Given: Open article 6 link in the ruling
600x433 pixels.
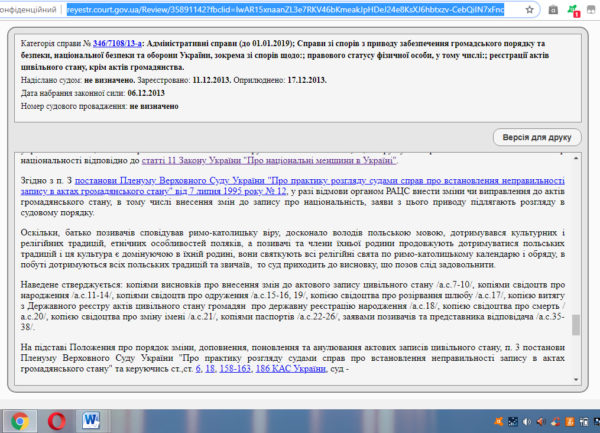Looking at the screenshot, I should (x=198, y=369).
